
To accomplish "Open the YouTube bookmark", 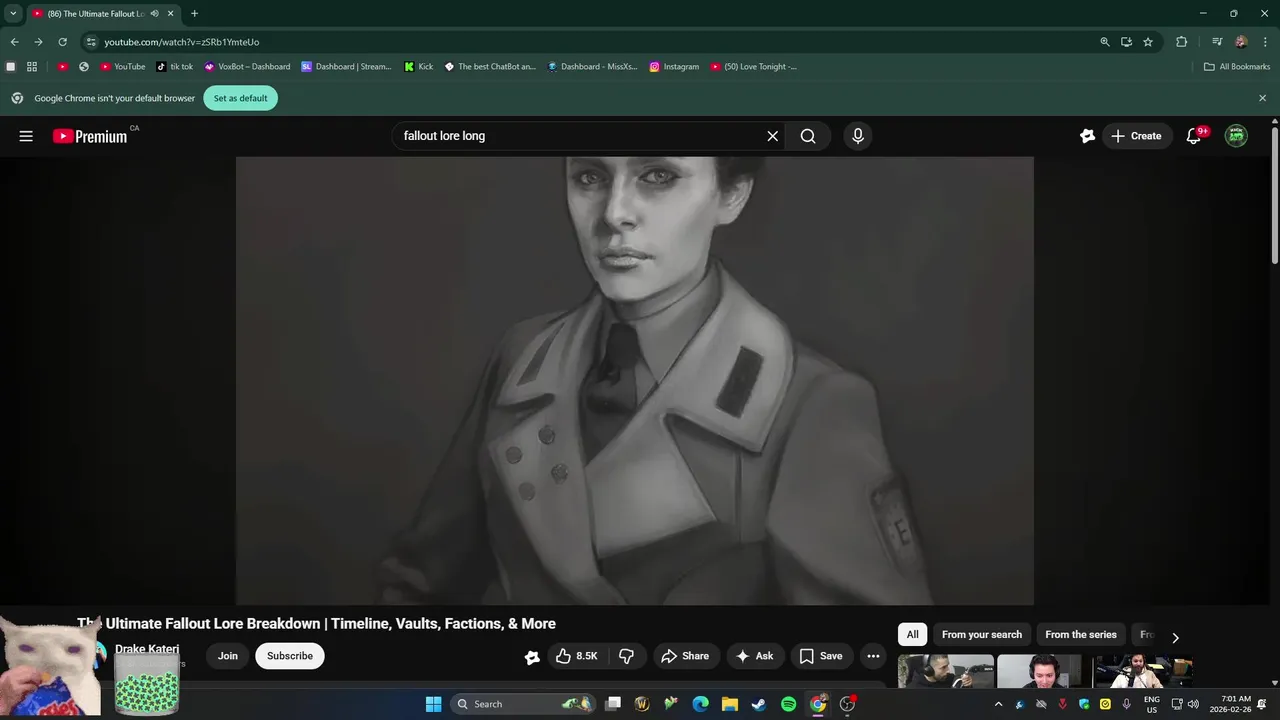I will (122, 67).
